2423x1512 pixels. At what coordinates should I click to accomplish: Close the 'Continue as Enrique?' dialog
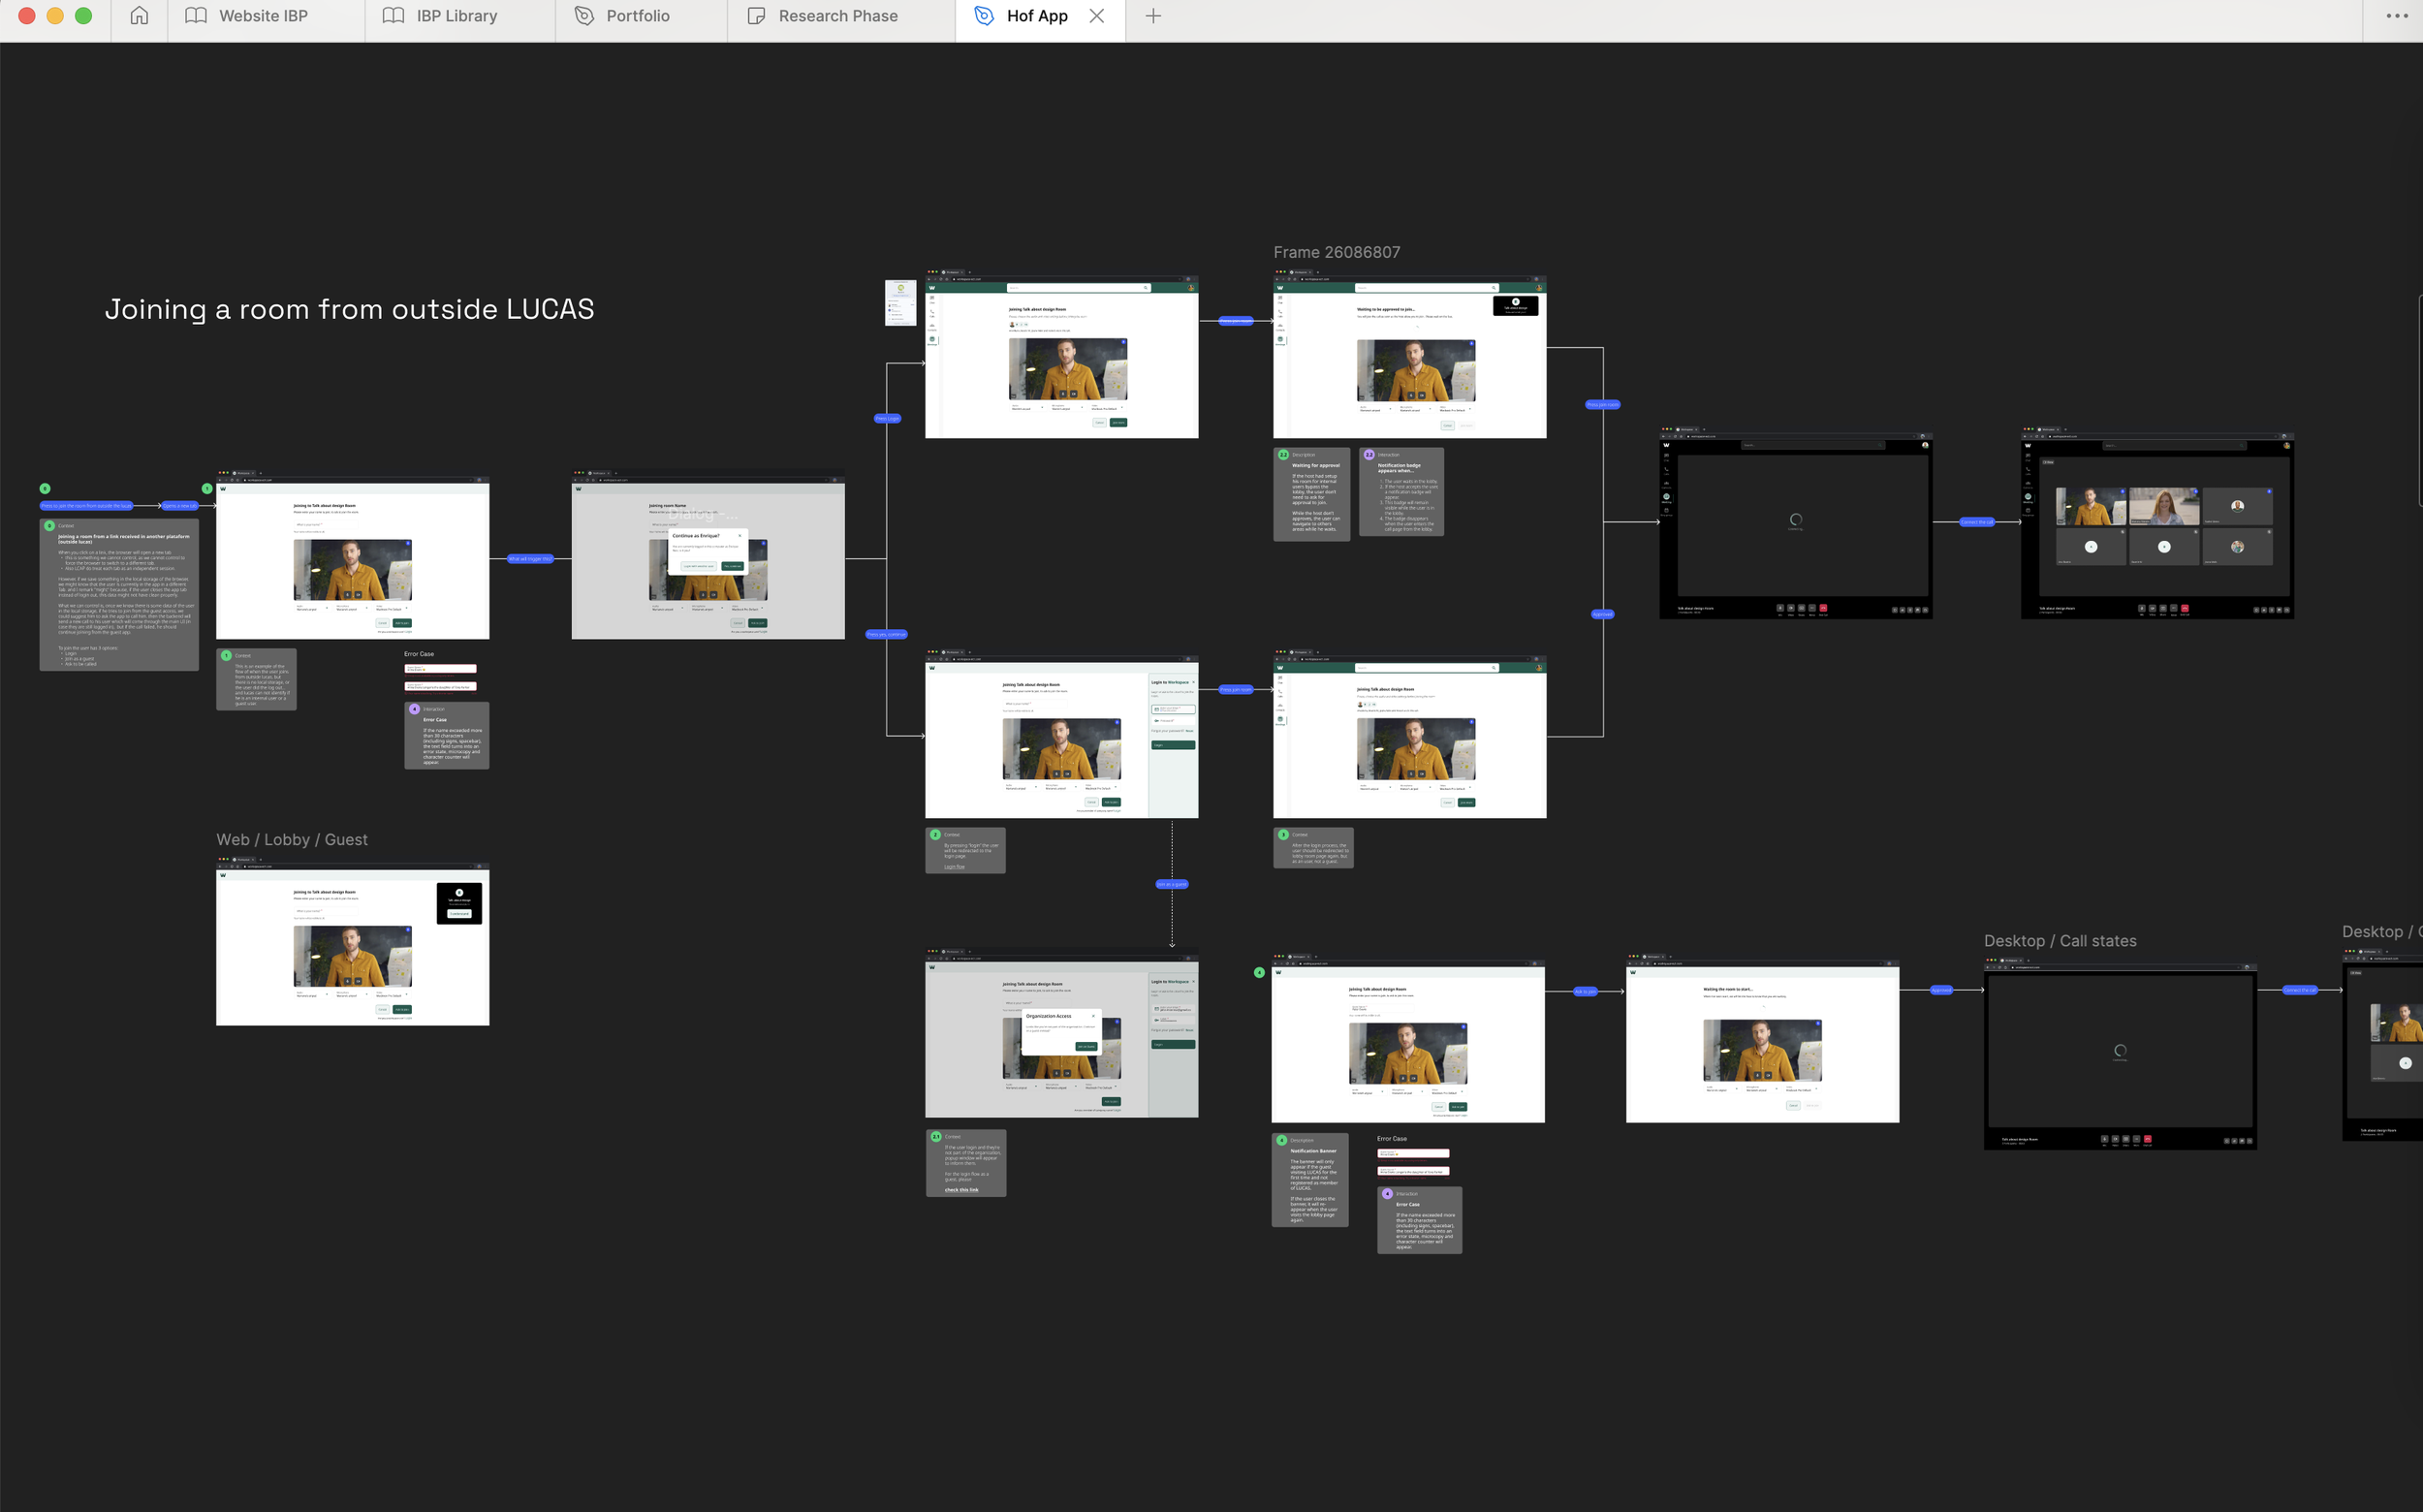pos(740,536)
